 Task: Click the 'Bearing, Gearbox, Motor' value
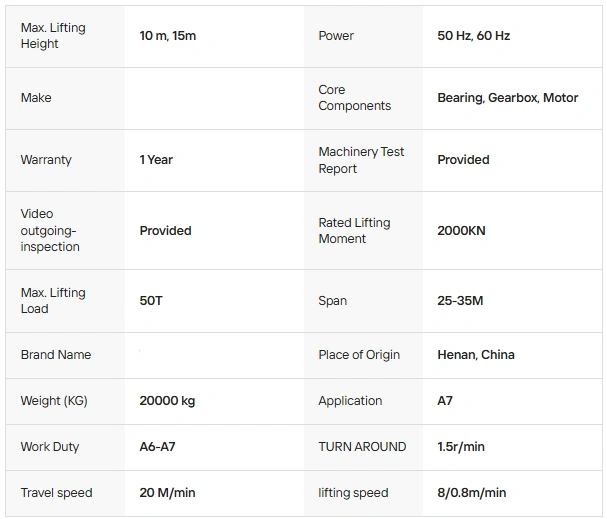pos(507,98)
